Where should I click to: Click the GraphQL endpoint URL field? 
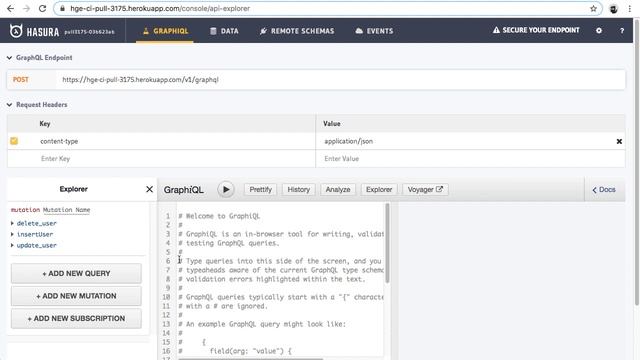point(341,80)
